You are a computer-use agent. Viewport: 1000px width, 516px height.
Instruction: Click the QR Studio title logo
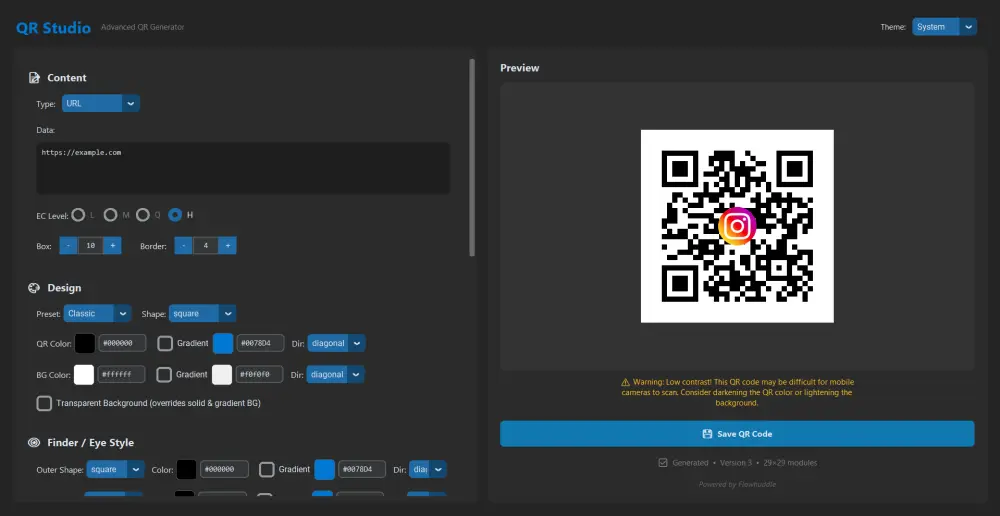click(54, 28)
